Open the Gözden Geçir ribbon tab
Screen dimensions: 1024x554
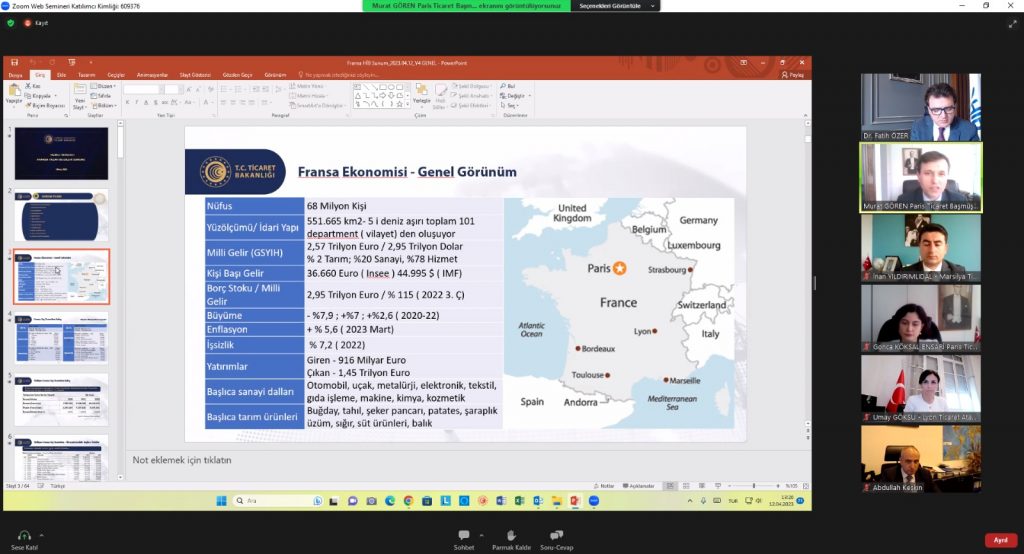point(237,75)
